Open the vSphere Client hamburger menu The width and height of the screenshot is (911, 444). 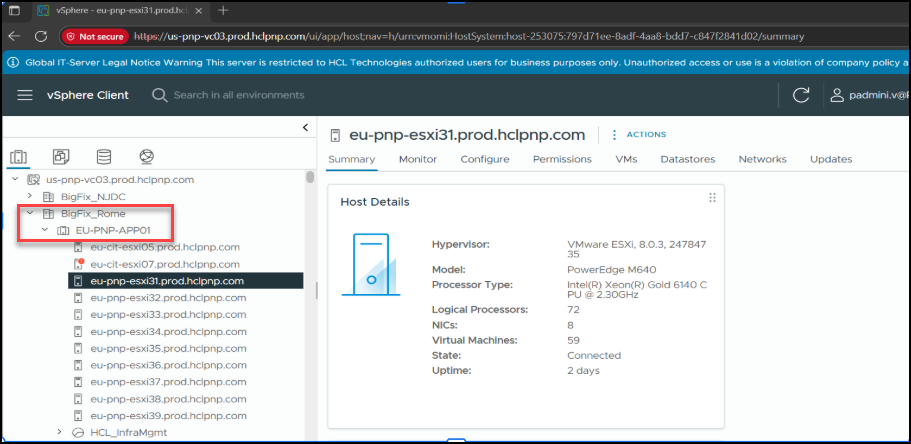pos(25,95)
